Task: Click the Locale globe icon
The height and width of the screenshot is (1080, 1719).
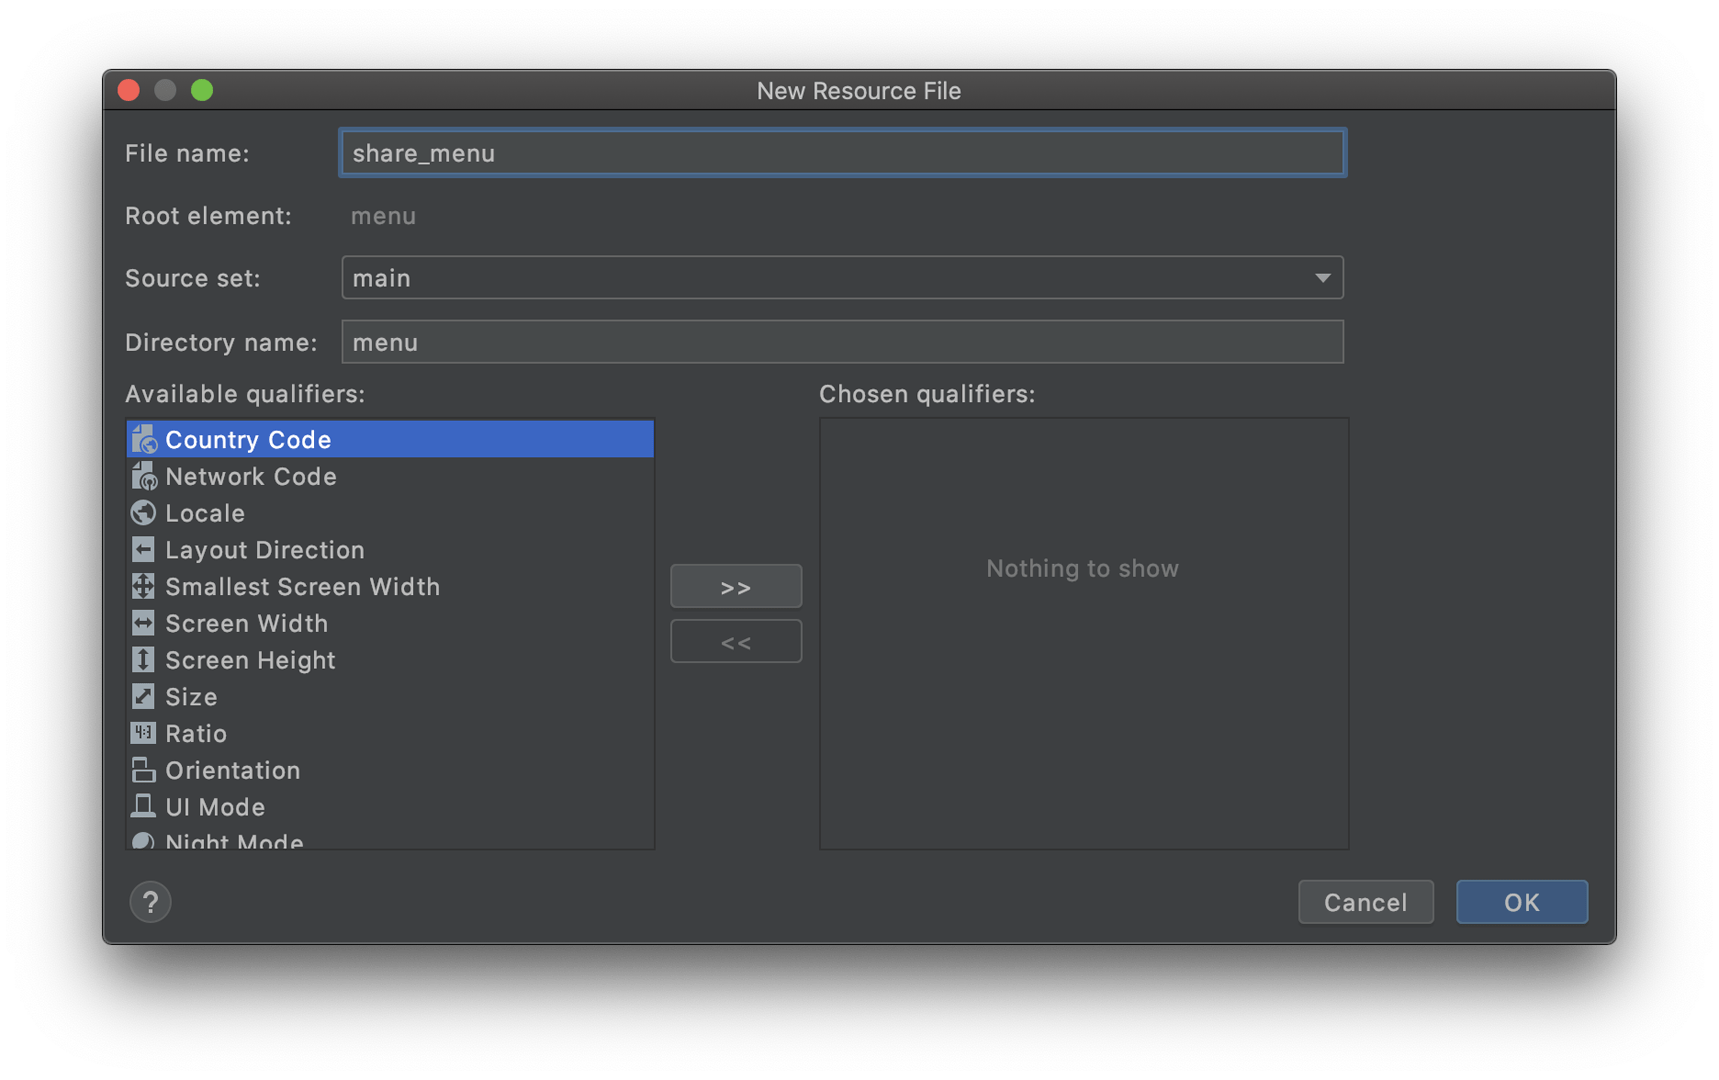Action: (144, 513)
